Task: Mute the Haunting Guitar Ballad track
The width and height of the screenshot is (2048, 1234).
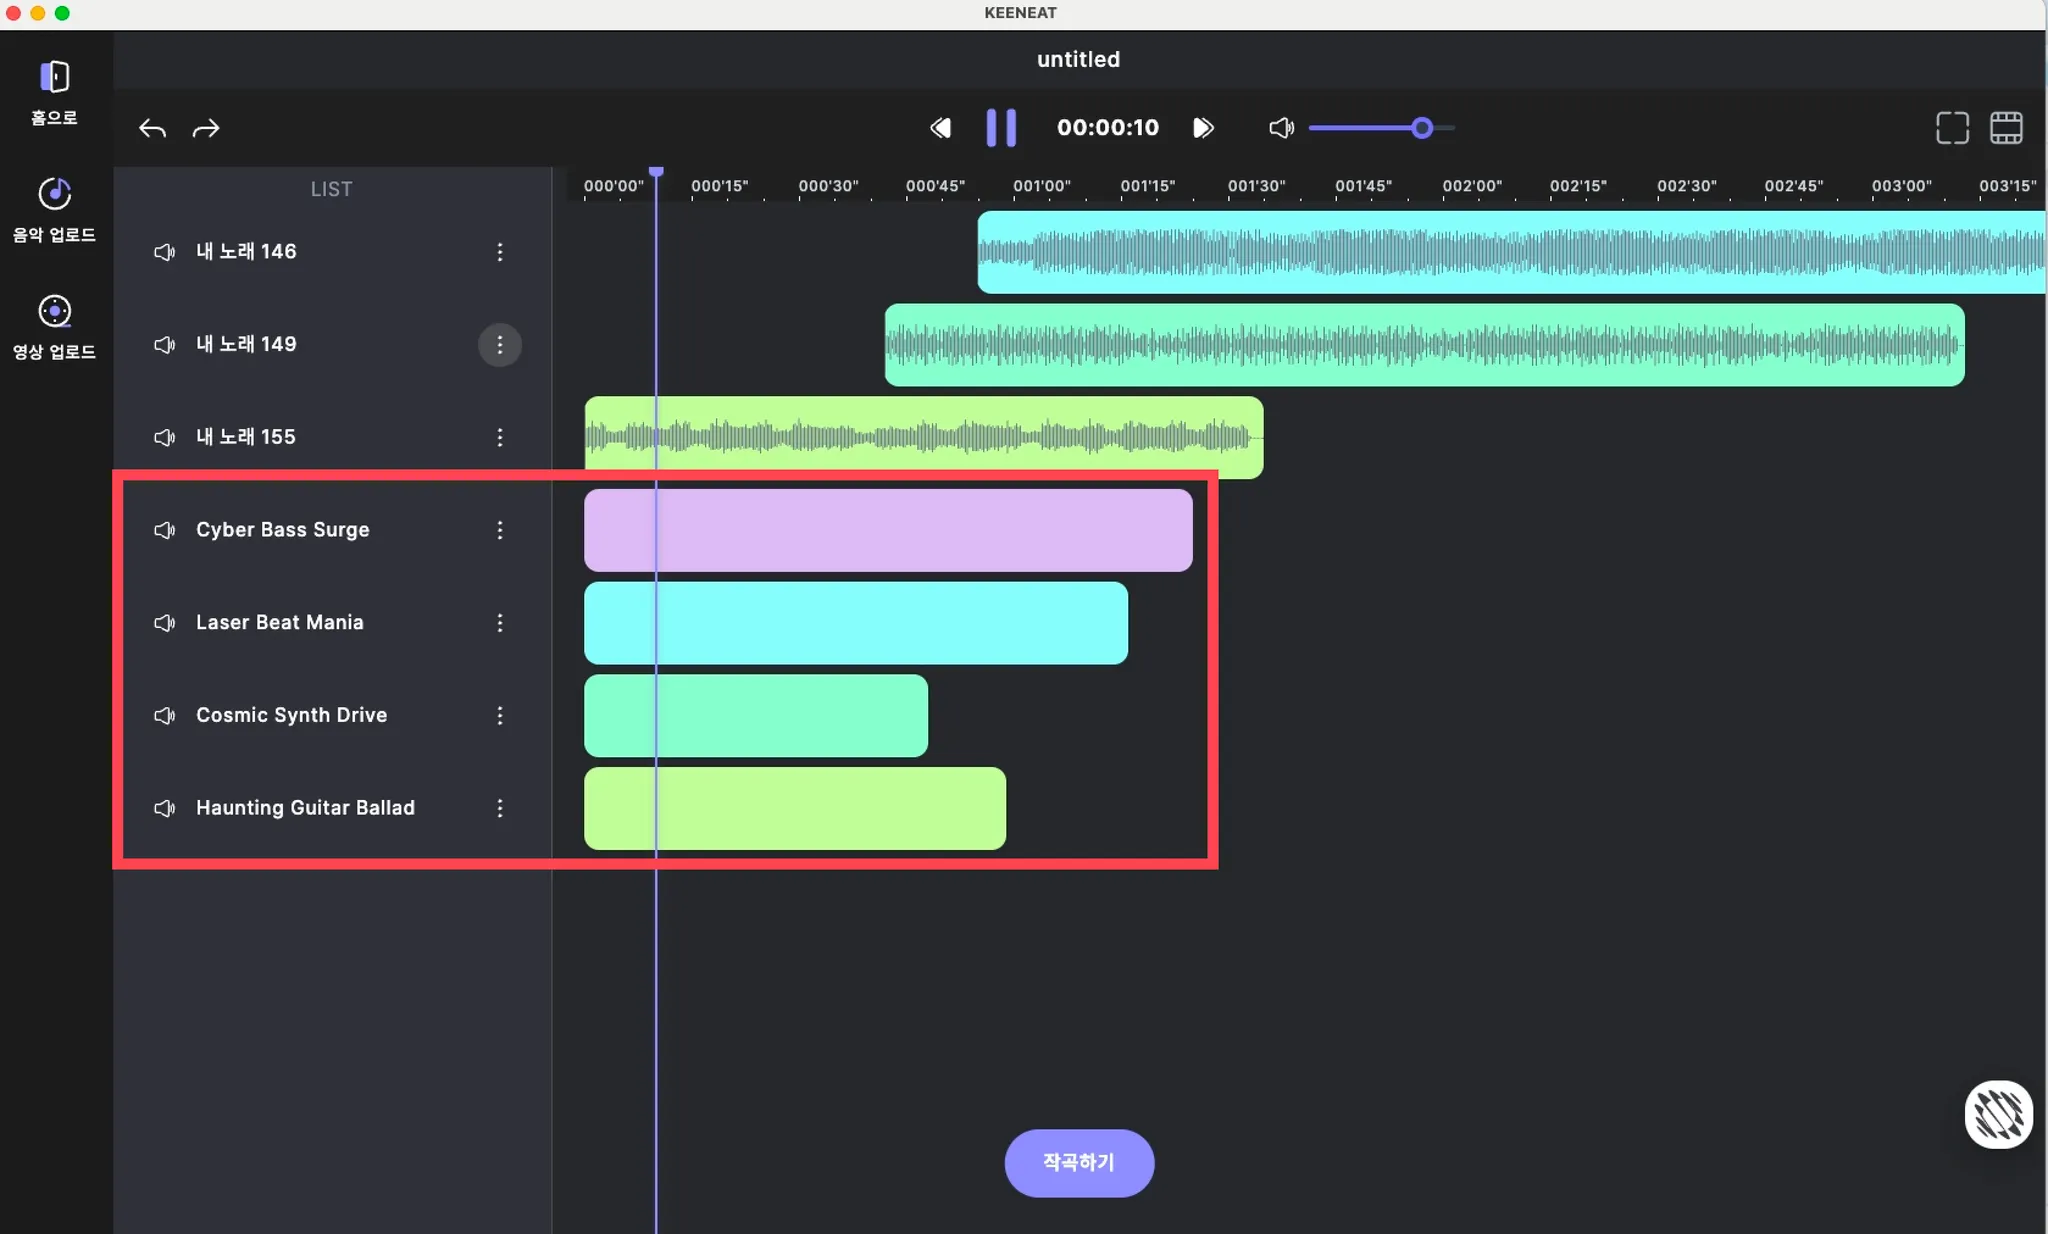Action: (165, 808)
